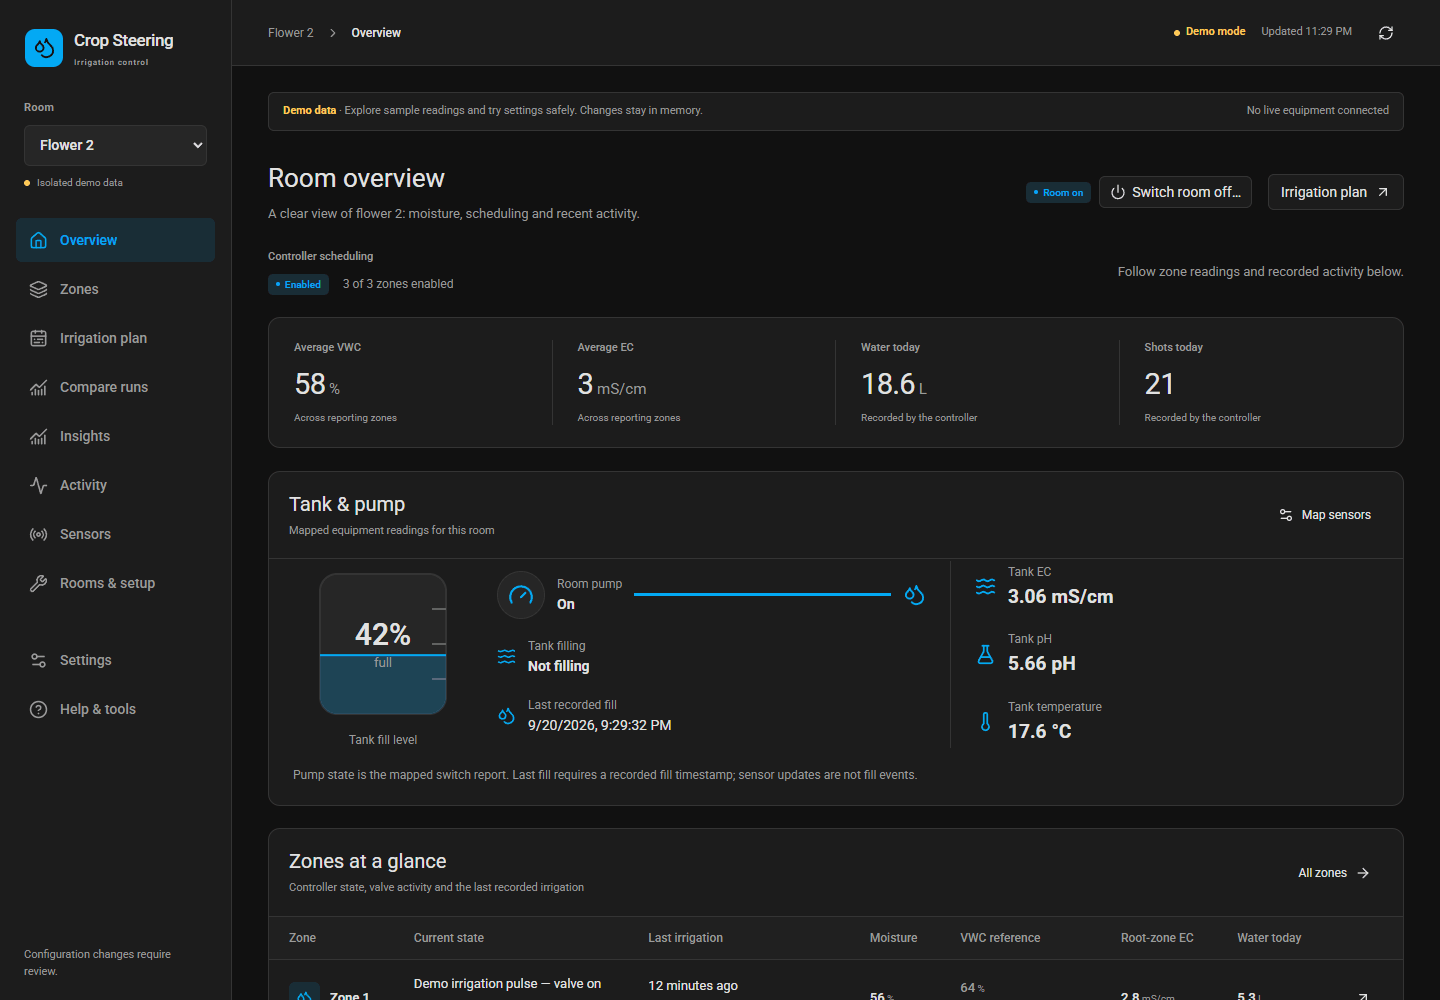Screen dimensions: 1440x1000
Task: Click the Rooms & setup wrench icon
Action: (x=39, y=583)
